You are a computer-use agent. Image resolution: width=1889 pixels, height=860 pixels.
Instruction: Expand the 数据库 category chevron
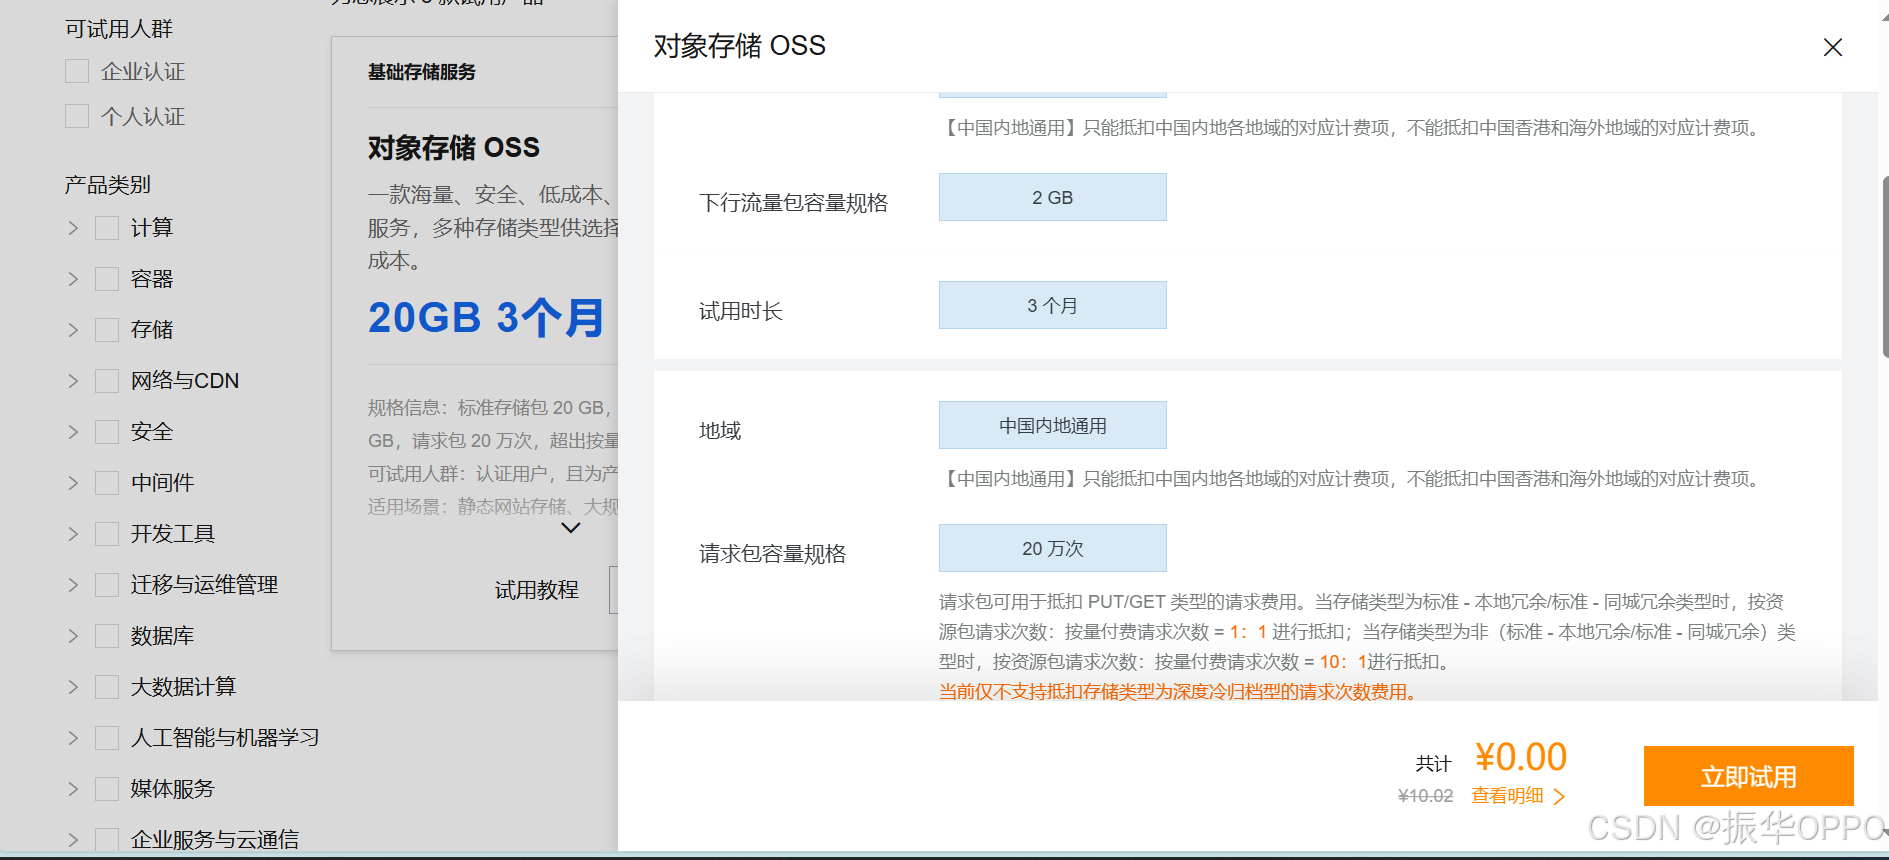[73, 636]
